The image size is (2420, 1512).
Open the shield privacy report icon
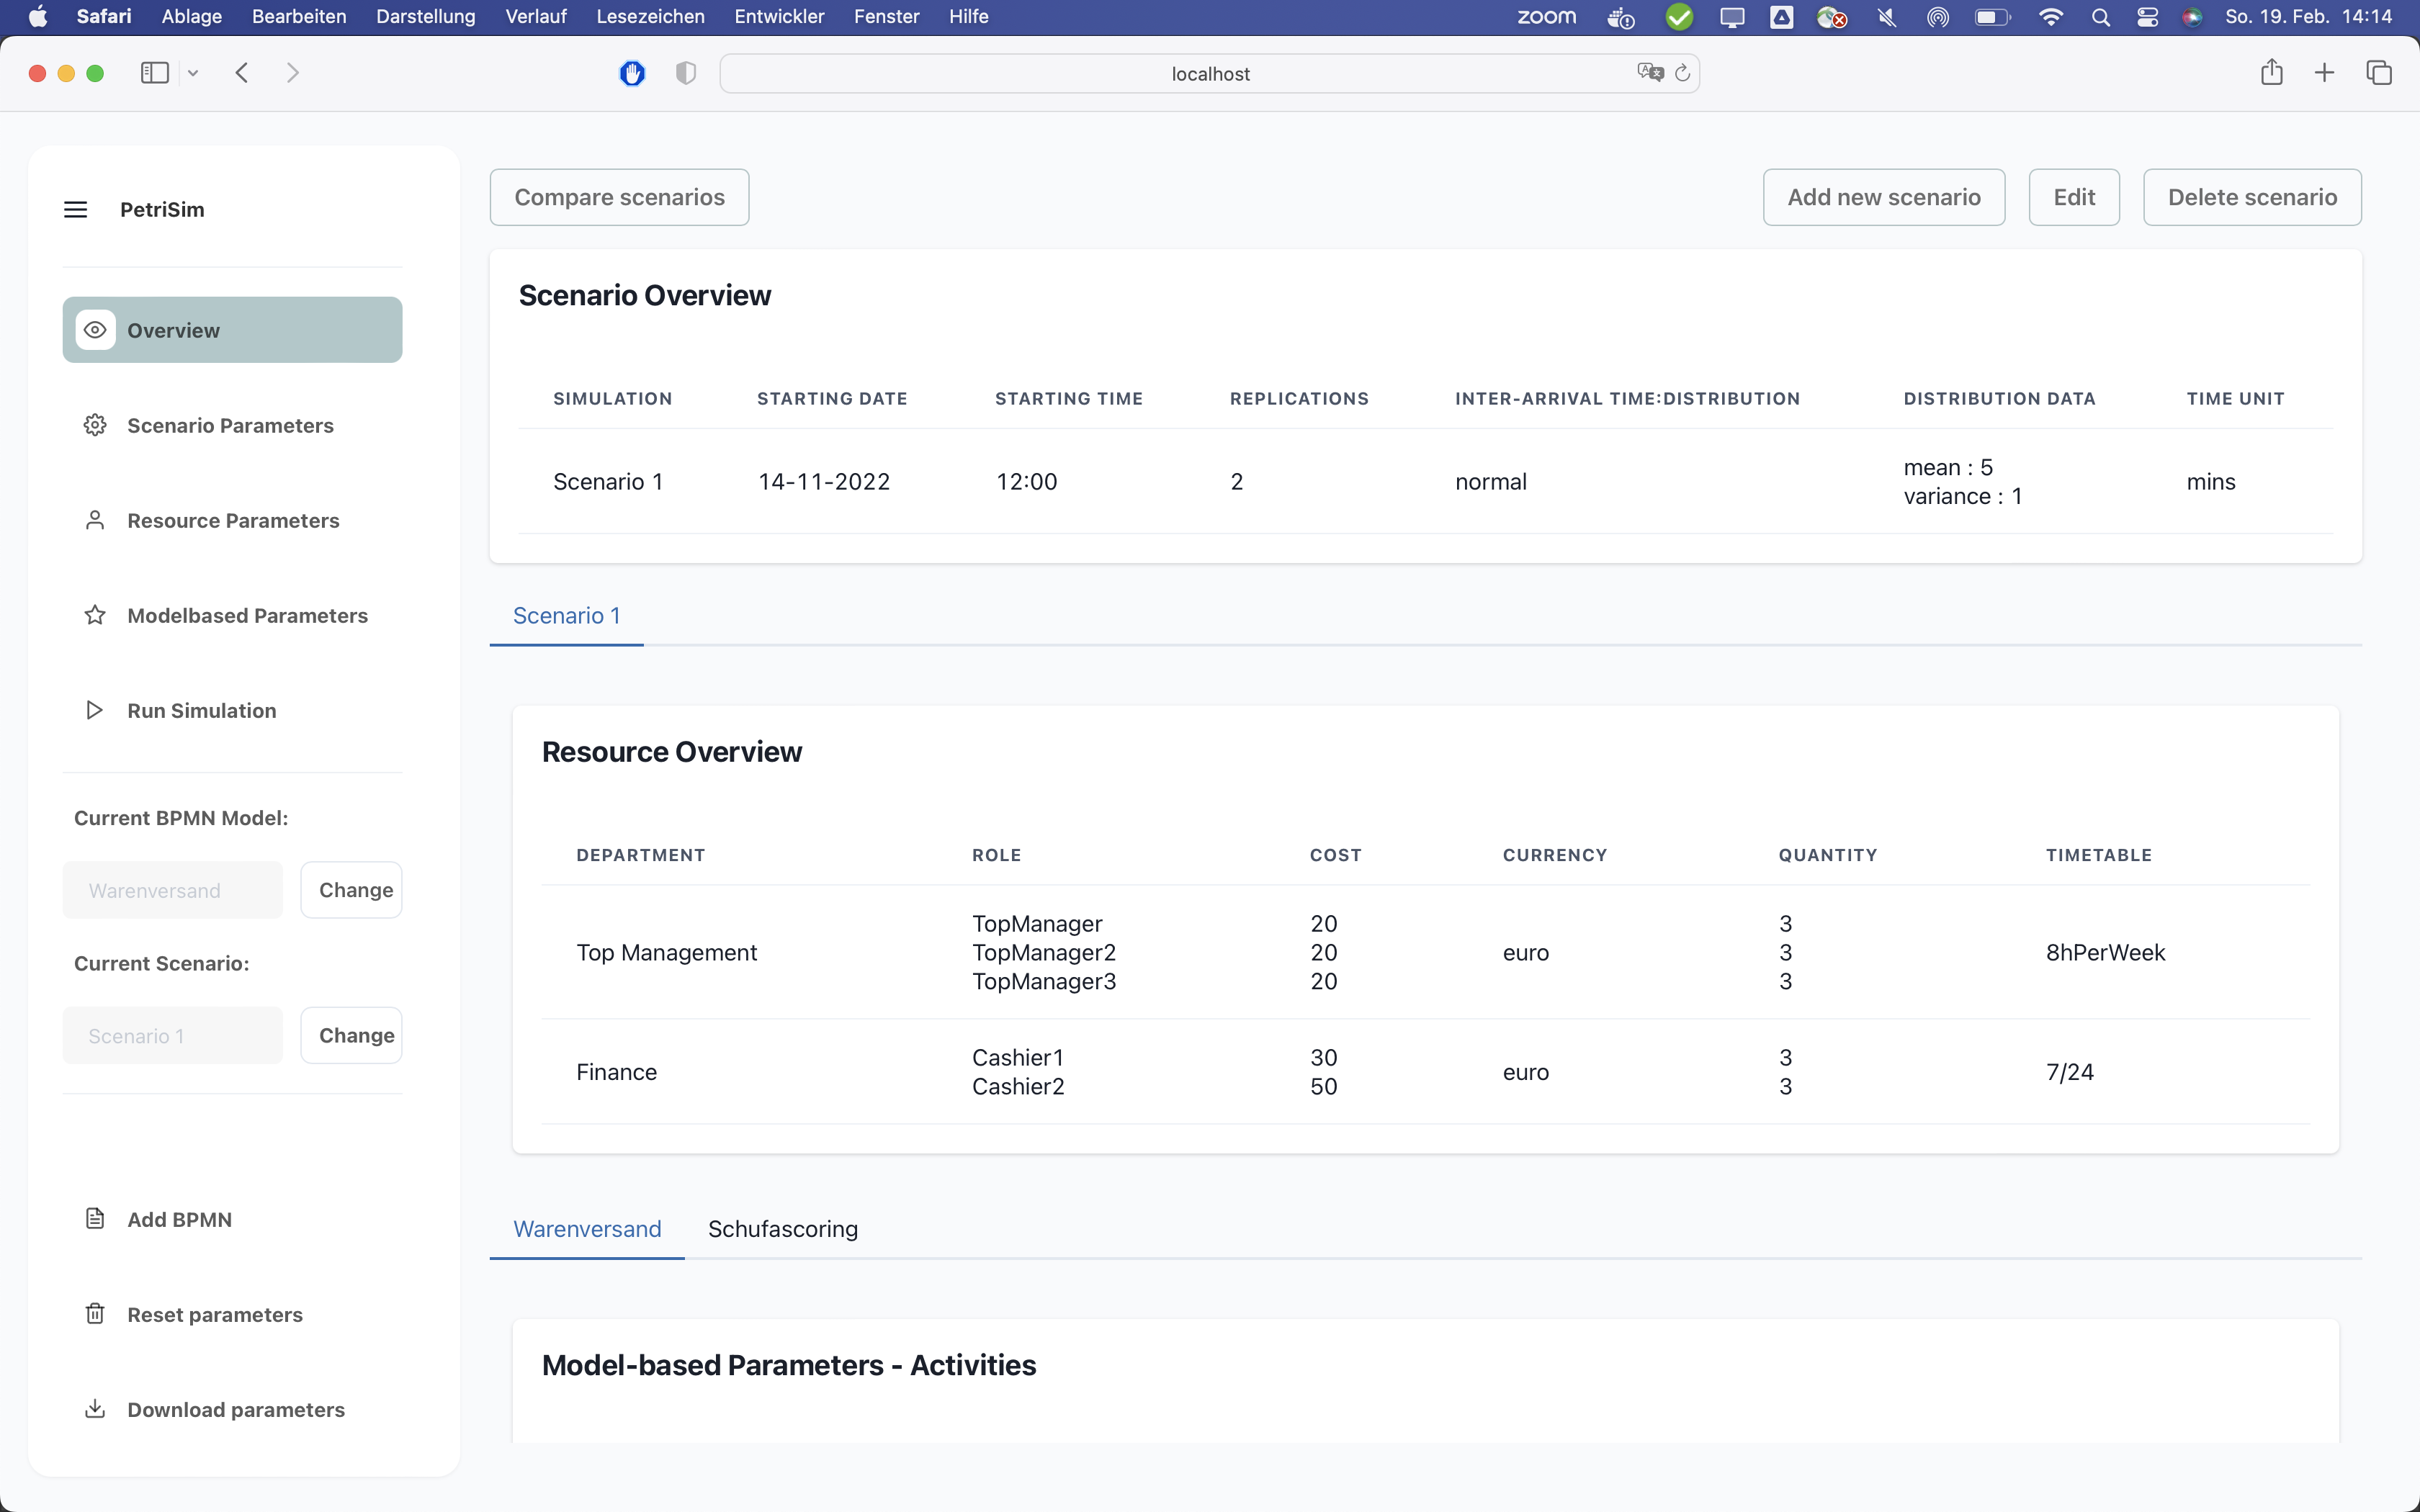click(686, 73)
